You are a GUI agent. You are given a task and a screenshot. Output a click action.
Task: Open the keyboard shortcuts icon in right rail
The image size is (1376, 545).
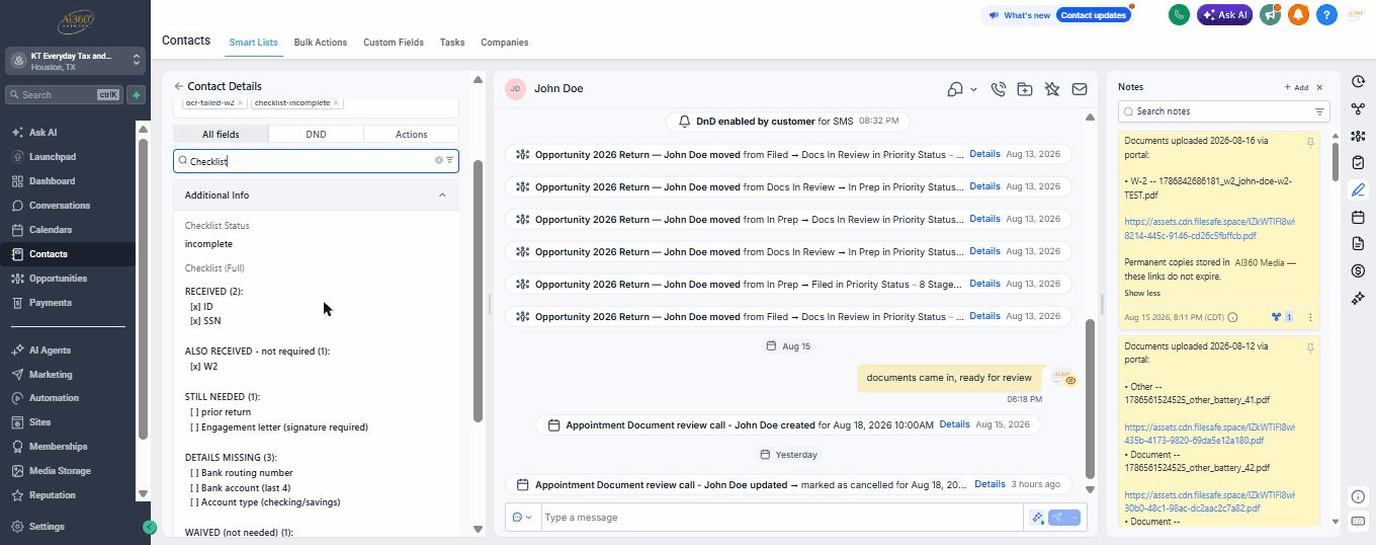tap(1358, 521)
